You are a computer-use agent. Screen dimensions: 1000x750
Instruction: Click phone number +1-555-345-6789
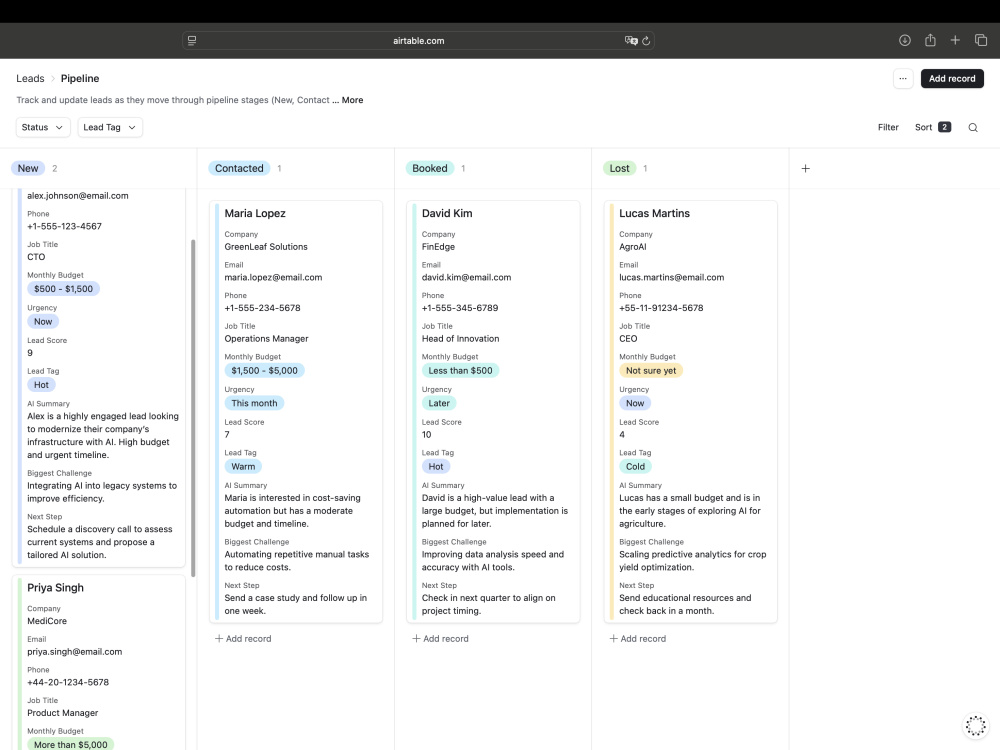point(460,308)
